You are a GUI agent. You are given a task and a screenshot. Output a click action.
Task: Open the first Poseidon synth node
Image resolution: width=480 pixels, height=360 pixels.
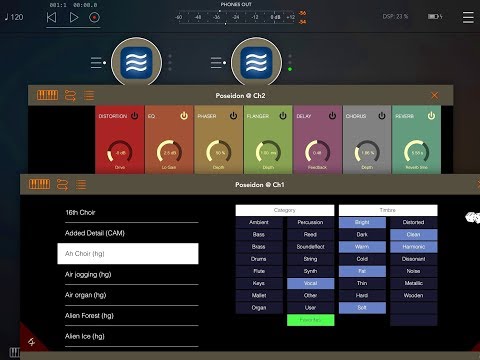pos(136,63)
